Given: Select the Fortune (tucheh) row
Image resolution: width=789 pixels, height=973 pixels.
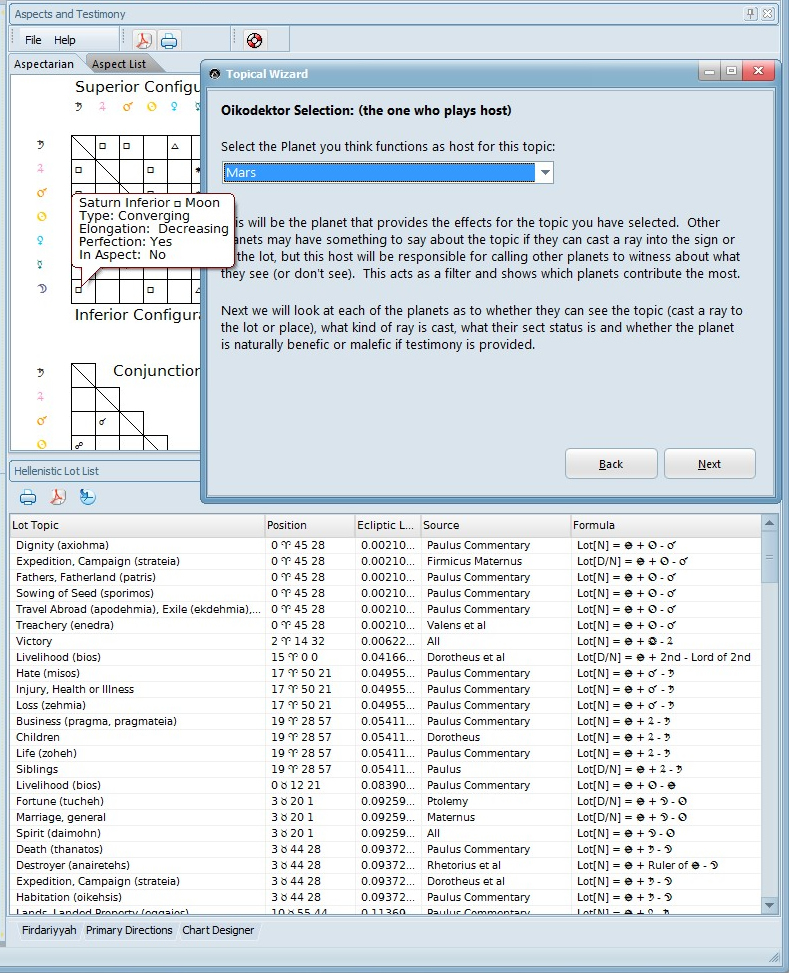Looking at the screenshot, I should pyautogui.click(x=385, y=801).
